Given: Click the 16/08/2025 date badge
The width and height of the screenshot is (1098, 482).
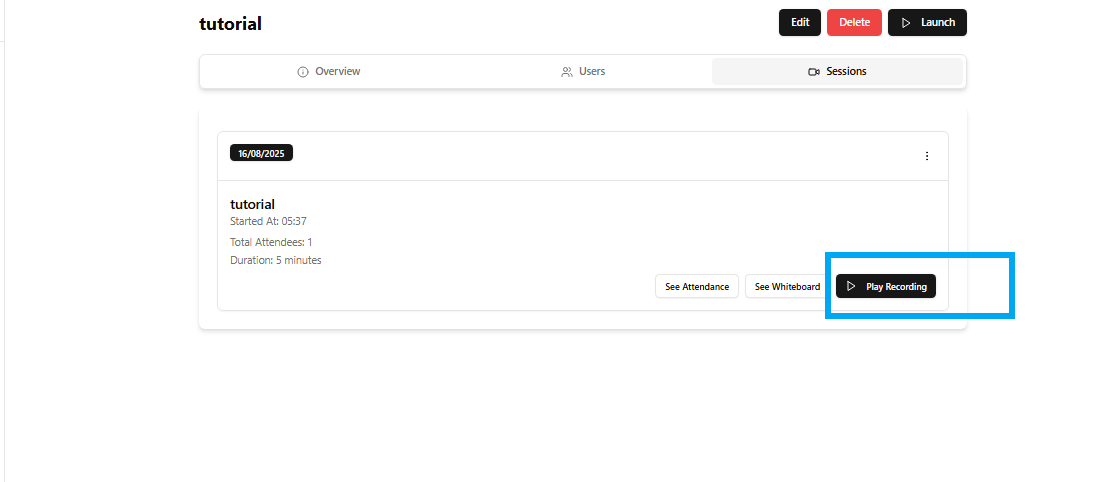Looking at the screenshot, I should [261, 153].
